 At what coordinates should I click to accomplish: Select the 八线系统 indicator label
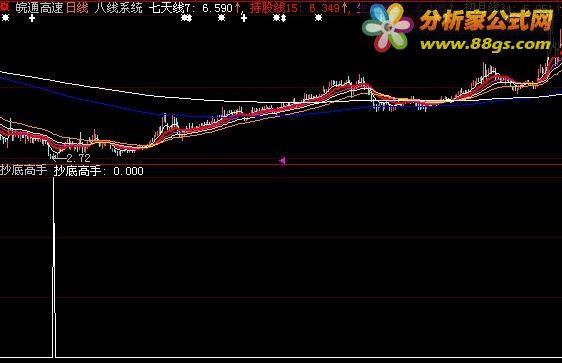tap(119, 8)
